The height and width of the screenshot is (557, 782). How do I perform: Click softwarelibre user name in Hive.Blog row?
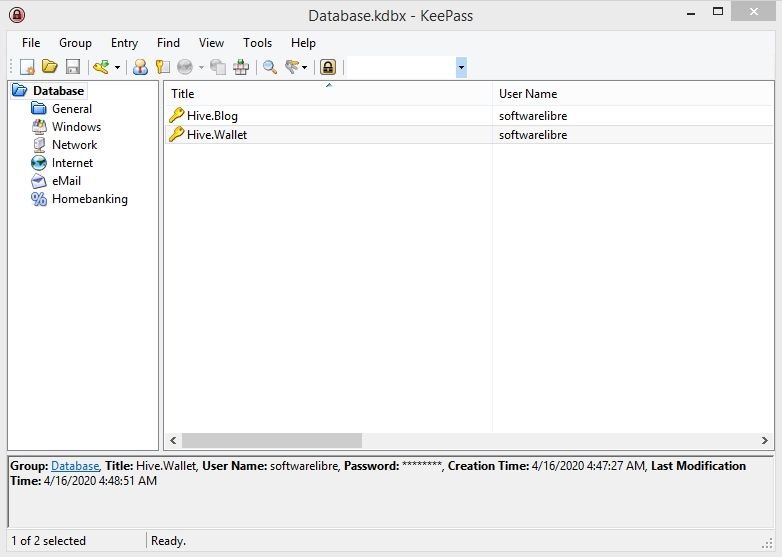point(533,116)
